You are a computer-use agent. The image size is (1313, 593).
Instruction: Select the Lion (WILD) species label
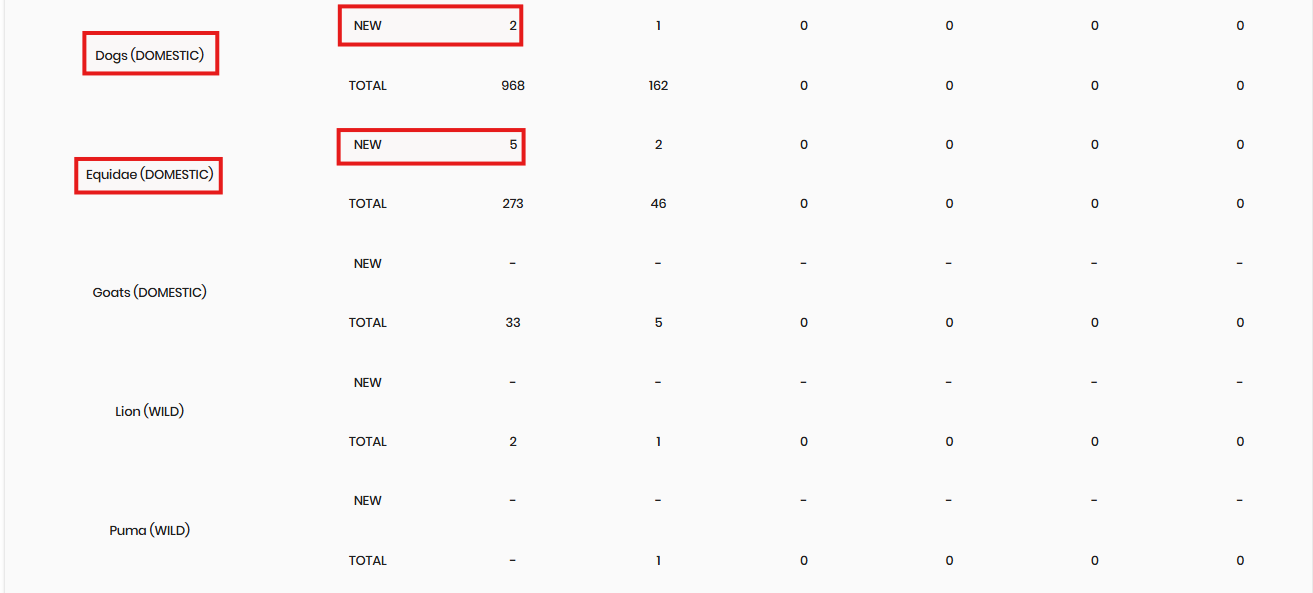coord(149,412)
